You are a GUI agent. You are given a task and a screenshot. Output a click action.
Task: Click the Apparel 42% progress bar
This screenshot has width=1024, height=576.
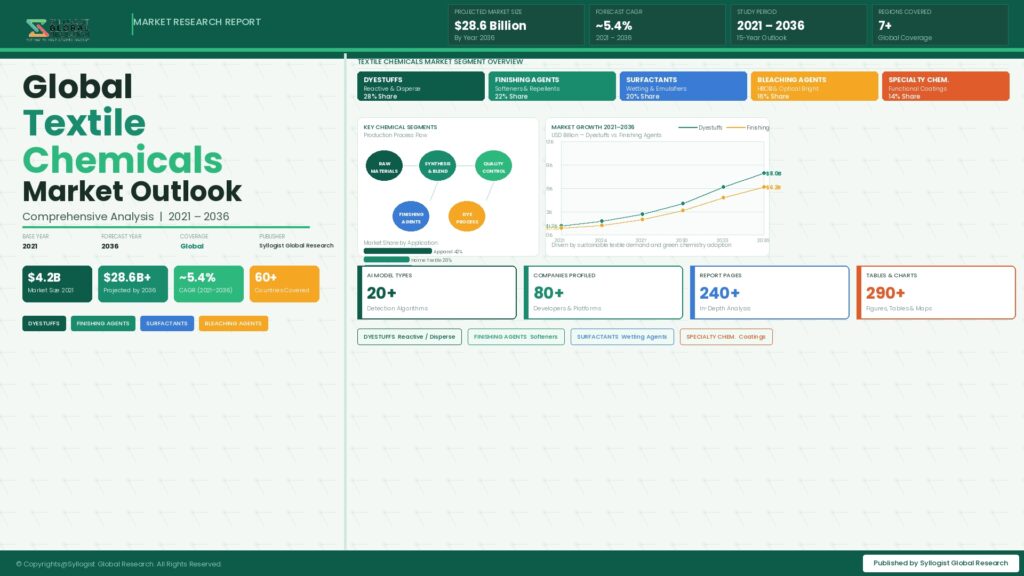(x=398, y=251)
